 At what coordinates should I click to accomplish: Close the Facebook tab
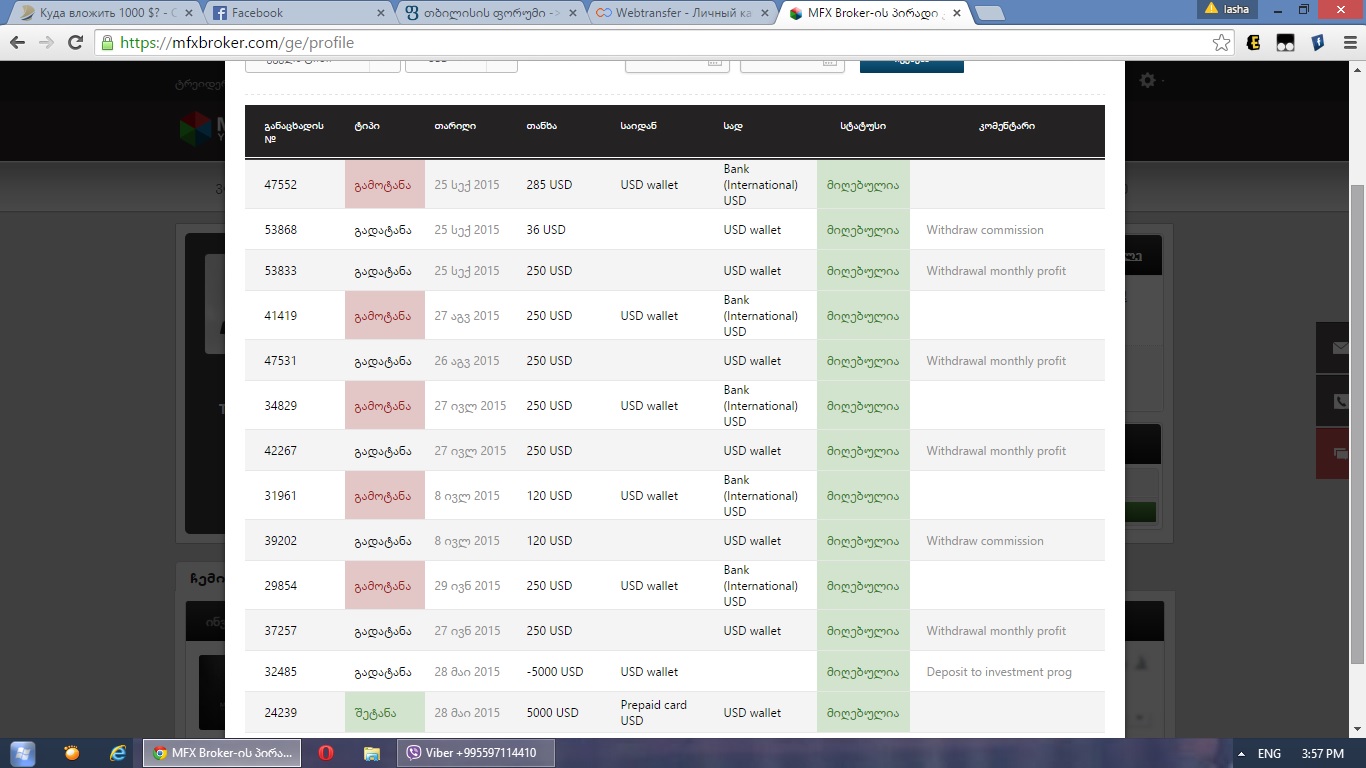coord(380,13)
